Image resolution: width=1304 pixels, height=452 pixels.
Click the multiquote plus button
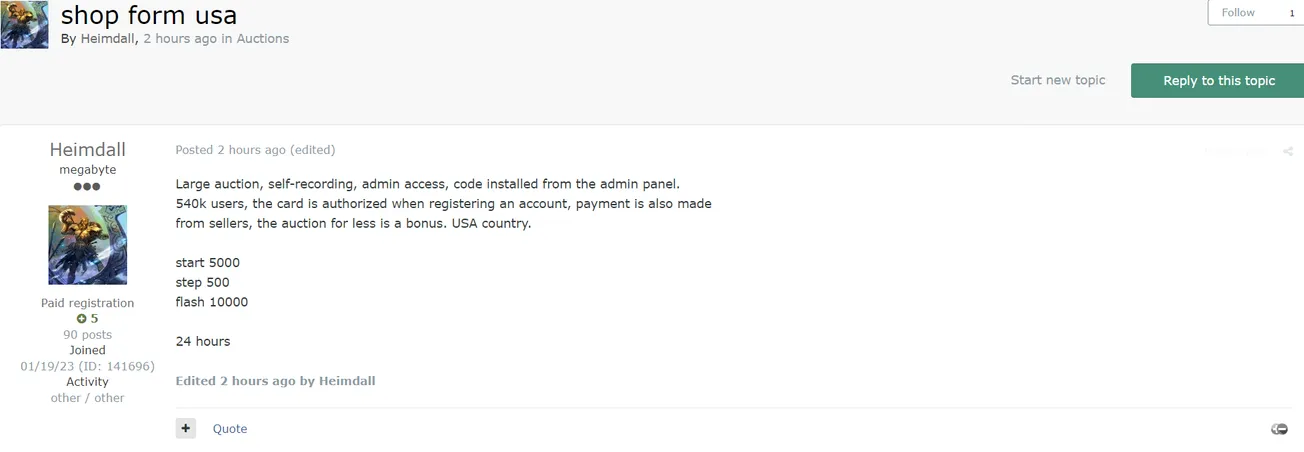186,428
